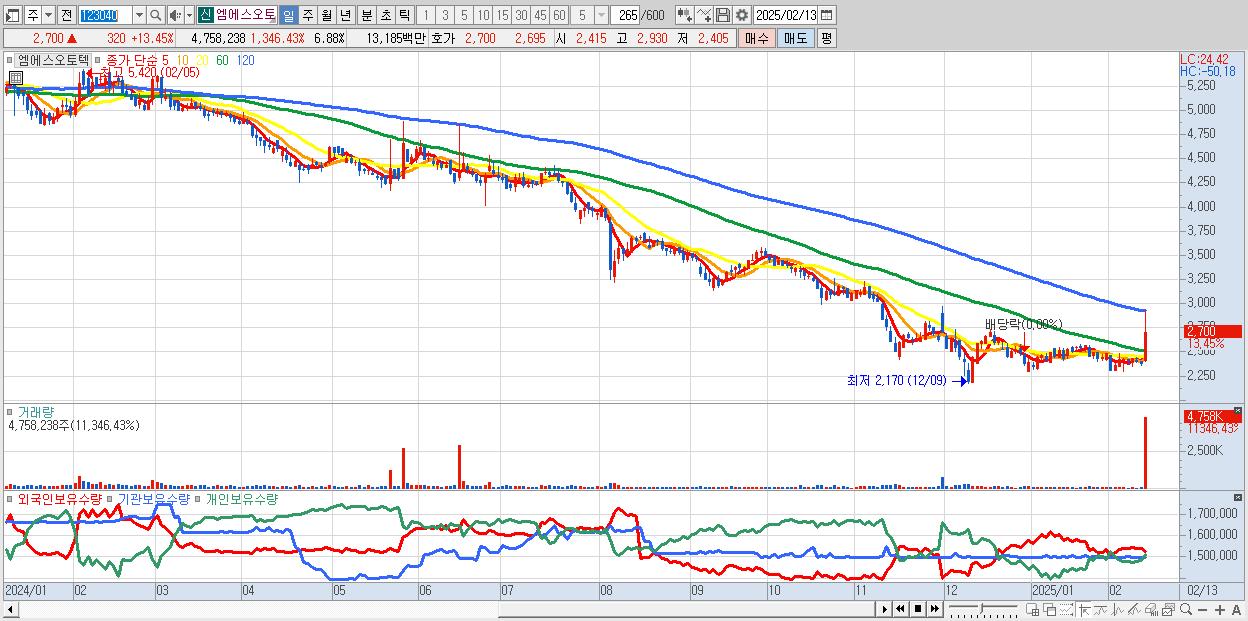
Task: Focus the stock code input 123040
Action: tap(104, 15)
